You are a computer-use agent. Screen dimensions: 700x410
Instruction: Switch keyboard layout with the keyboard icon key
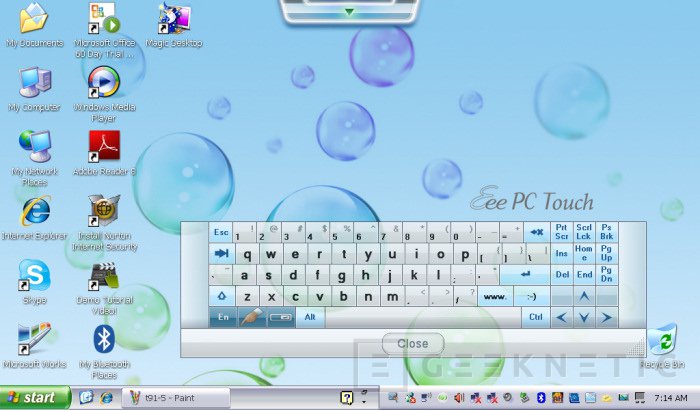(x=281, y=317)
